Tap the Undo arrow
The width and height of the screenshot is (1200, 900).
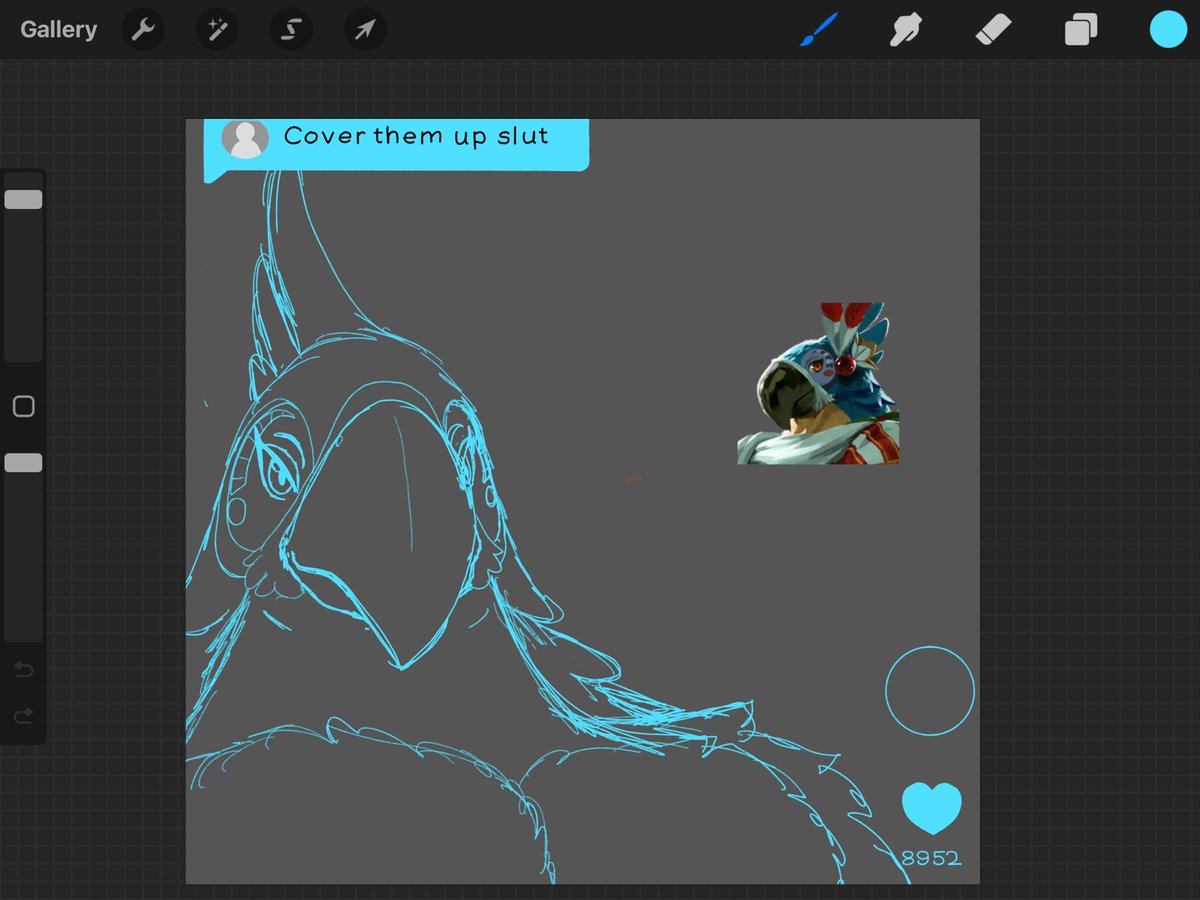[23, 670]
